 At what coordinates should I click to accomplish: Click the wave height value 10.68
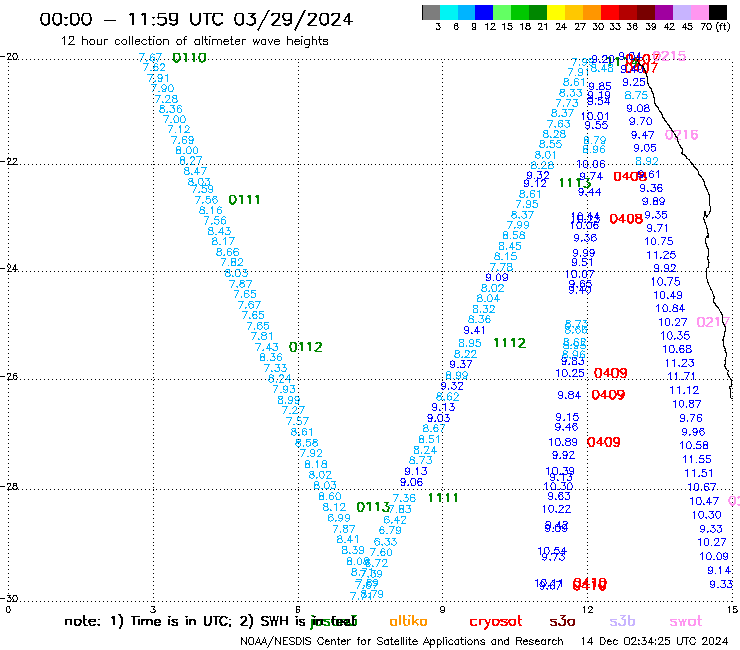coord(677,349)
